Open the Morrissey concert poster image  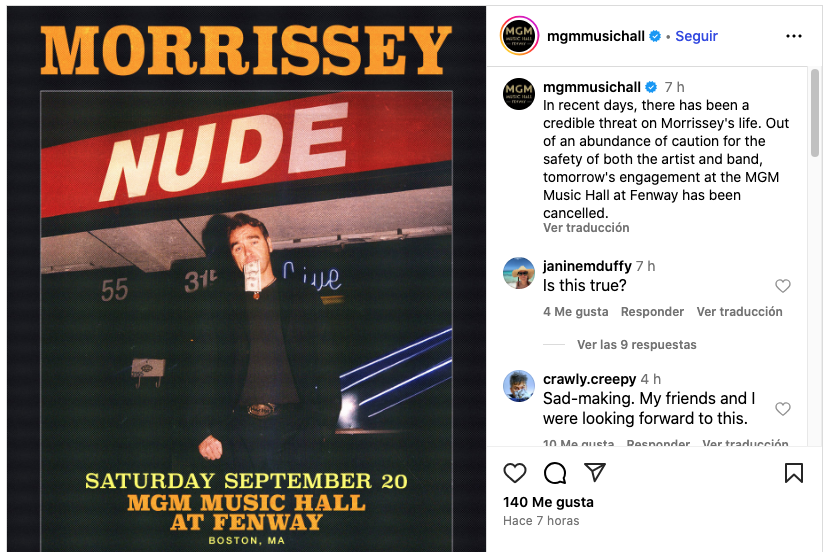(246, 279)
